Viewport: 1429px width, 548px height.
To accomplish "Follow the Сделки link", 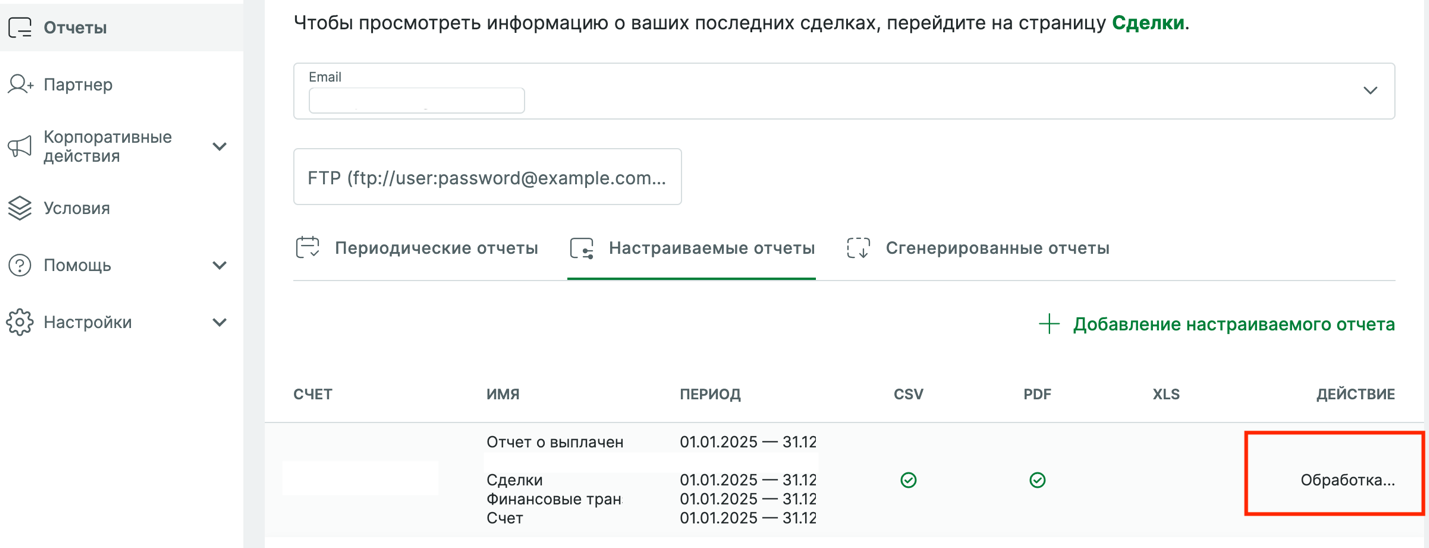I will (x=1148, y=23).
